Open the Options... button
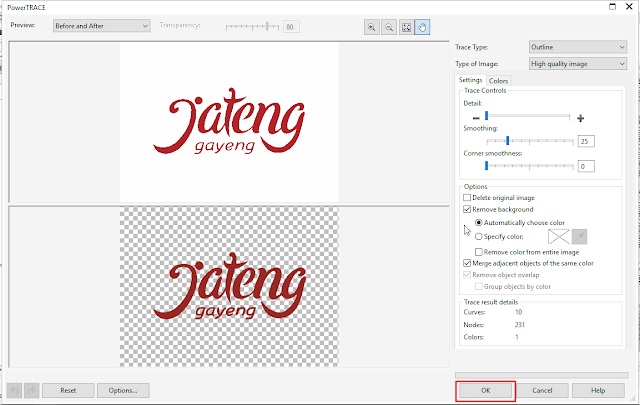The image size is (640, 405). point(123,391)
